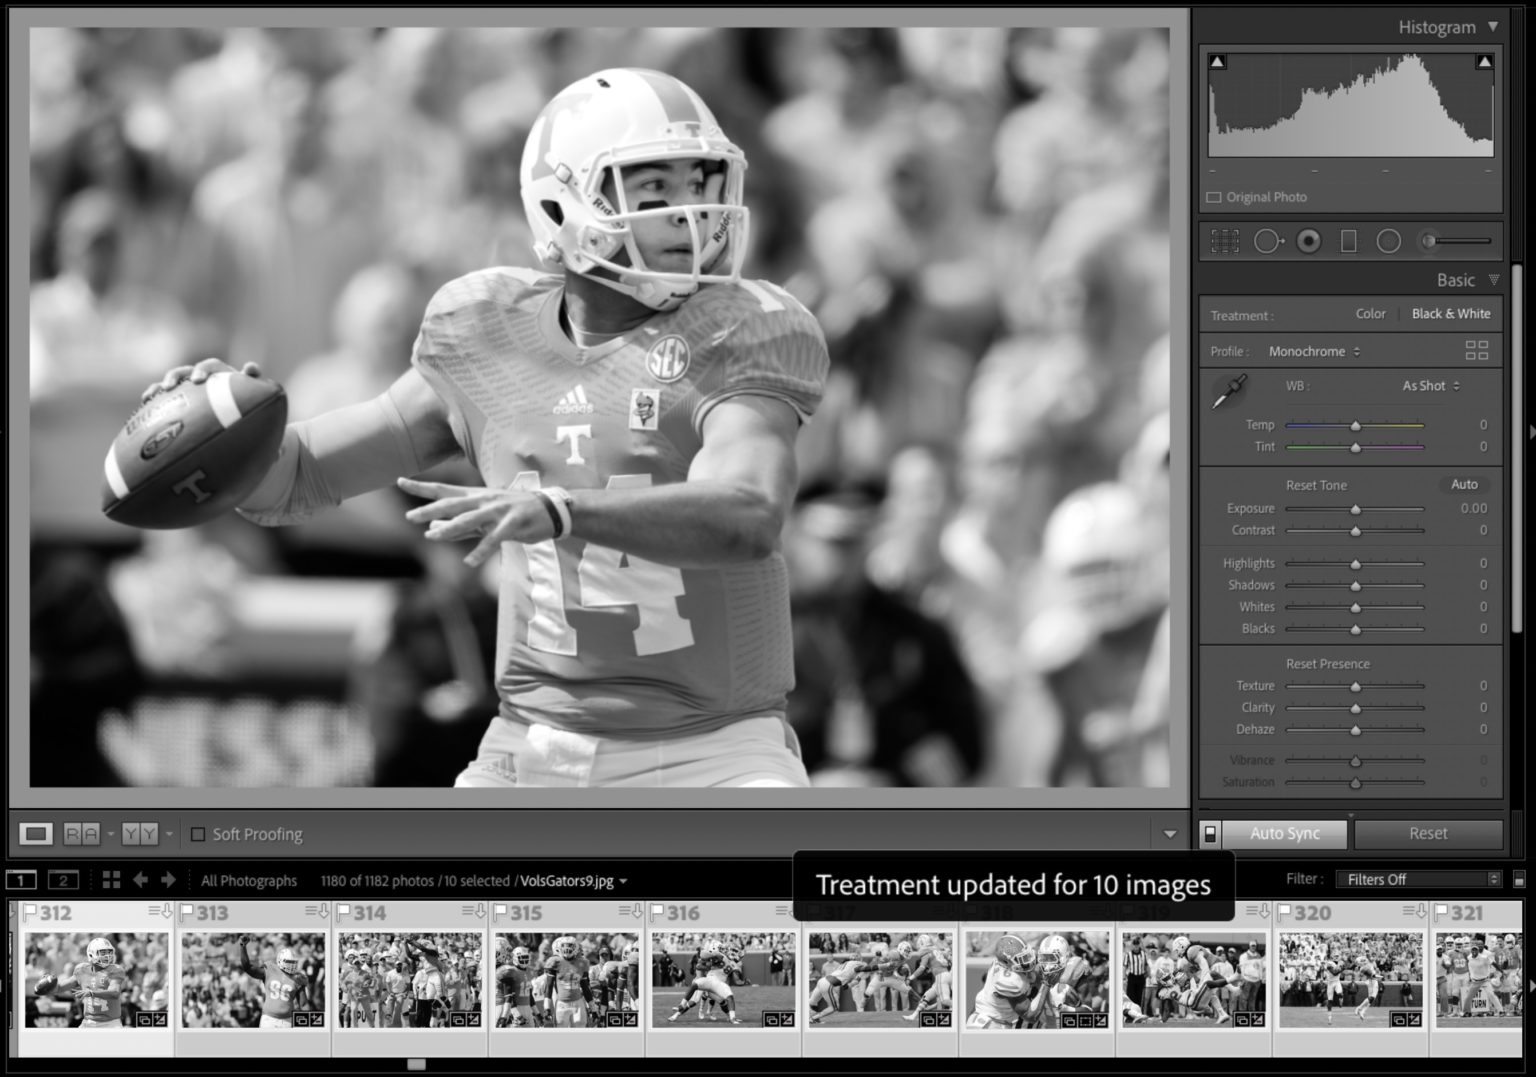Toggle the shadow clipping indicator on the histogram

pyautogui.click(x=1215, y=61)
